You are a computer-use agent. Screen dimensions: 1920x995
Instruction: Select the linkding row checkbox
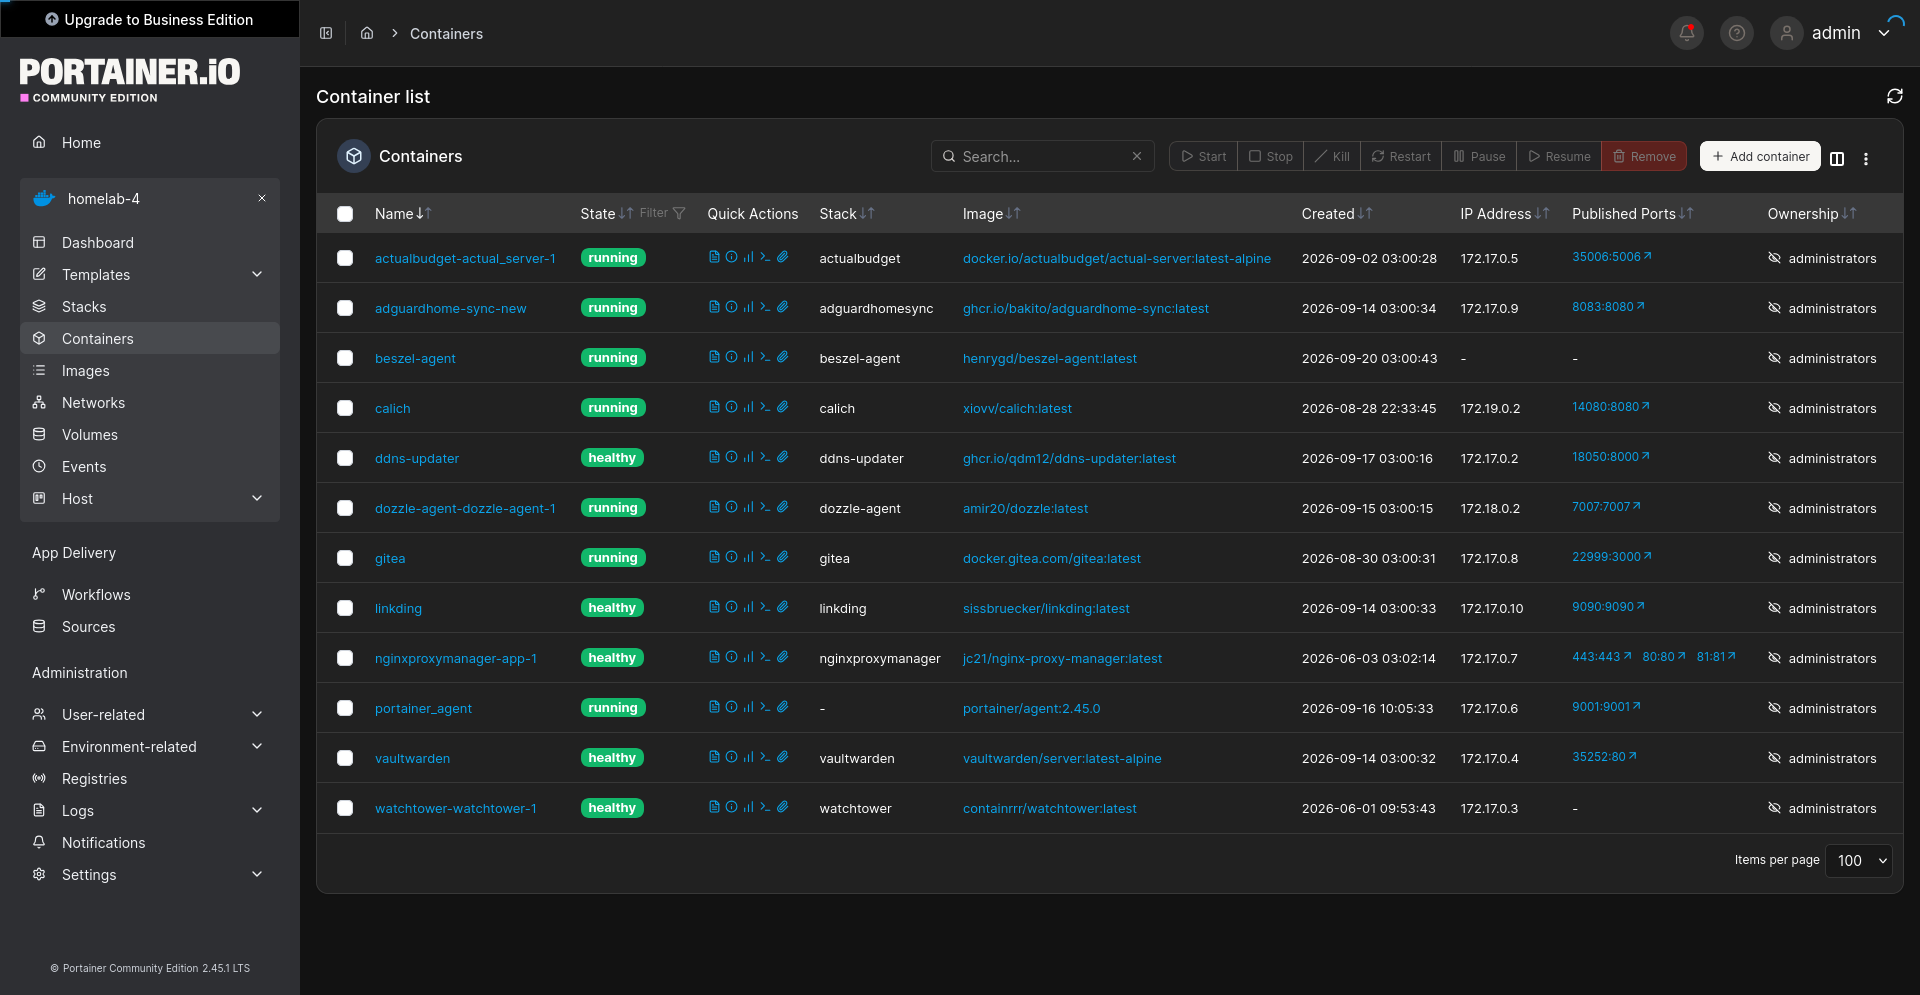tap(345, 608)
